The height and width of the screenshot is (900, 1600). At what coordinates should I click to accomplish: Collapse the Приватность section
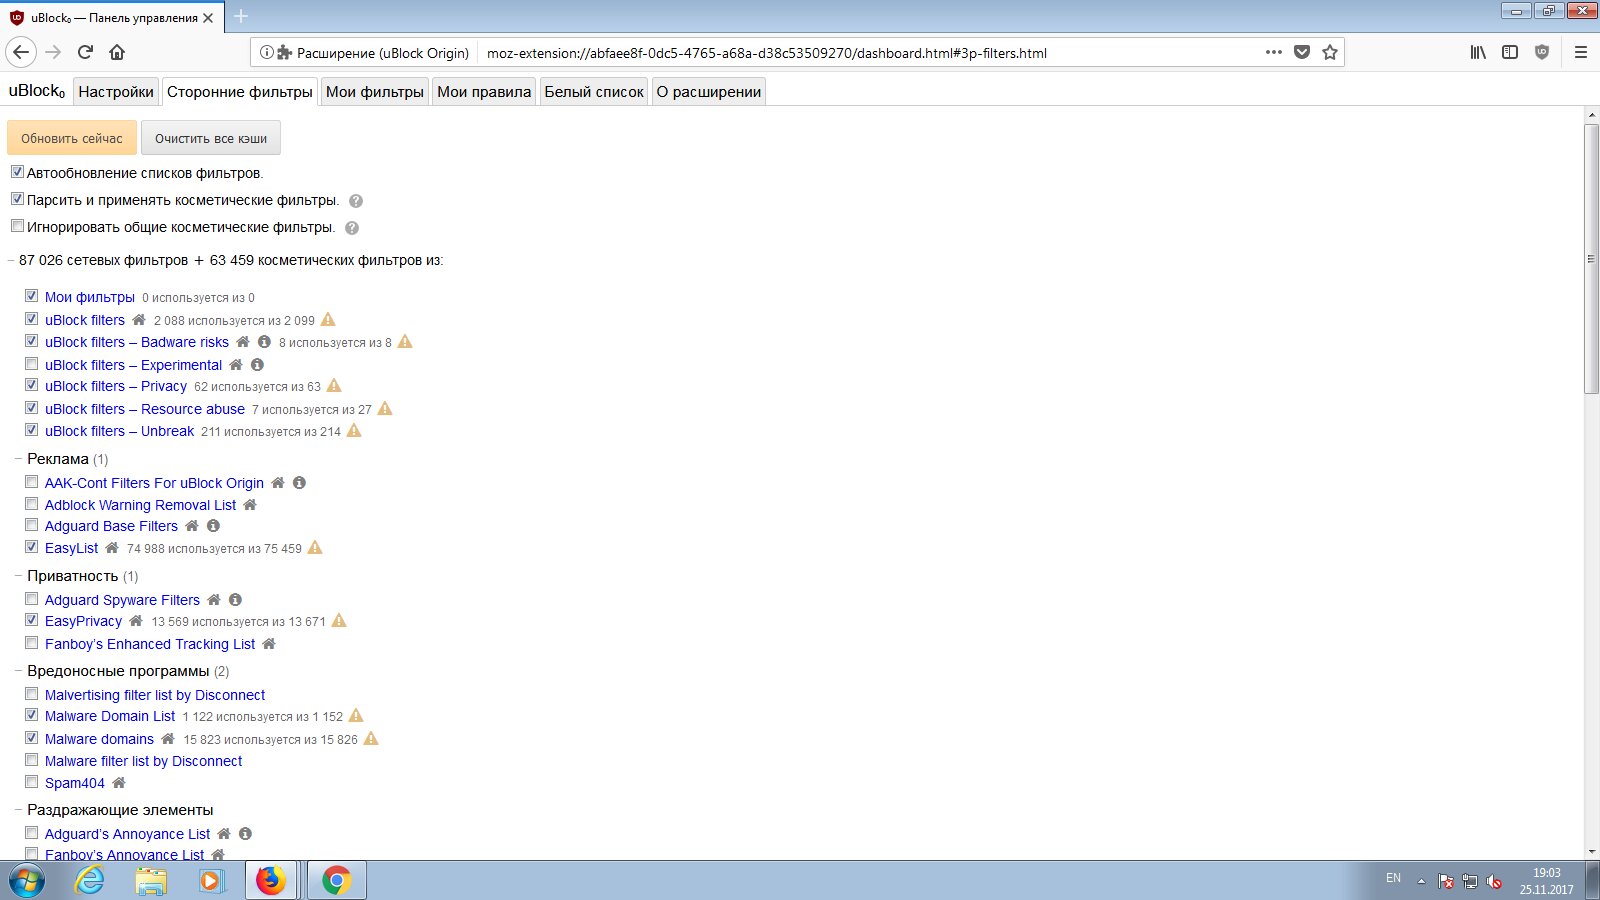click(x=18, y=576)
